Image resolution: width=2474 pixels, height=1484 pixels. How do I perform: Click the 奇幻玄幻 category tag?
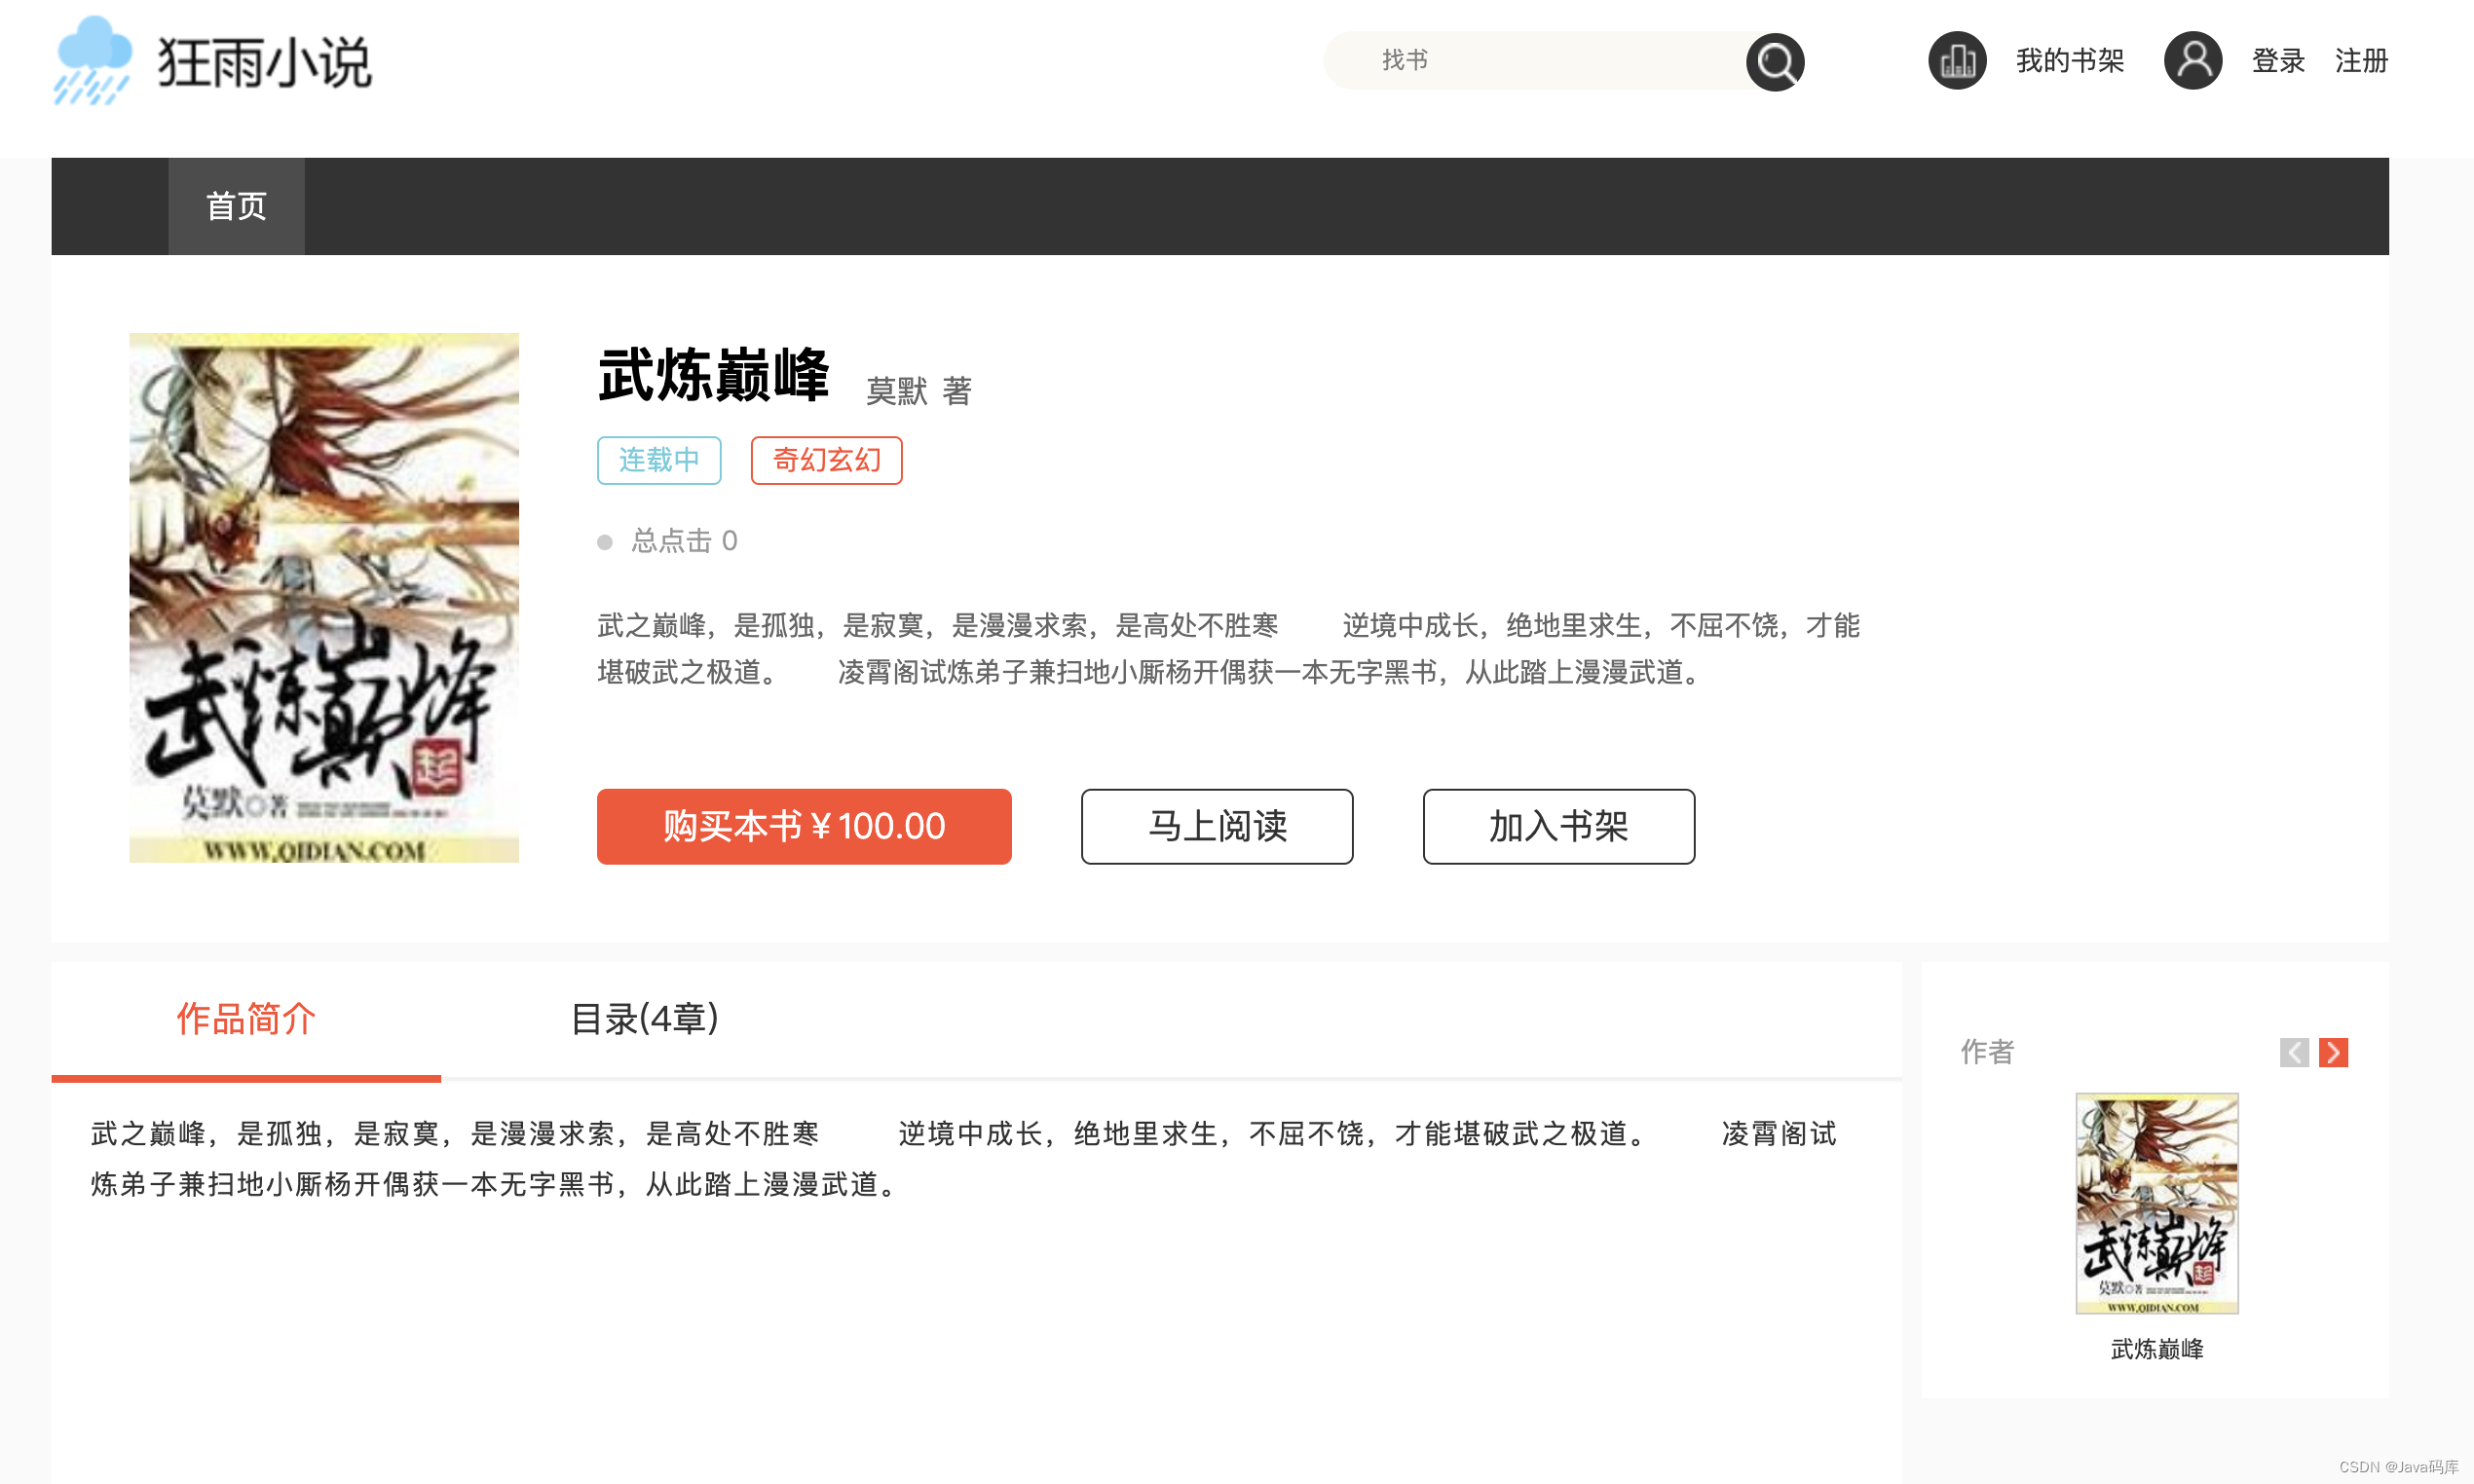coord(826,460)
